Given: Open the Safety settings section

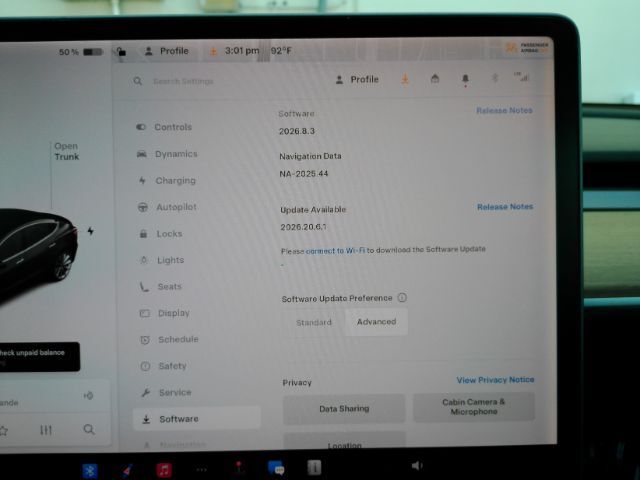Looking at the screenshot, I should pos(163,366).
